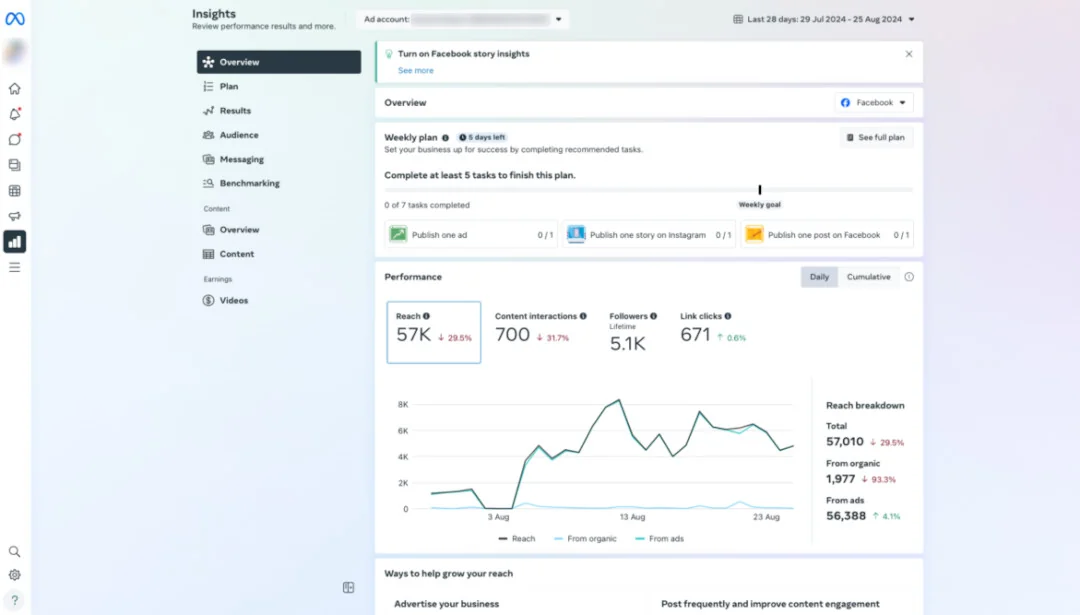Viewport: 1080px width, 615px height.
Task: Open Publish one post on Facebook task
Action: (827, 235)
